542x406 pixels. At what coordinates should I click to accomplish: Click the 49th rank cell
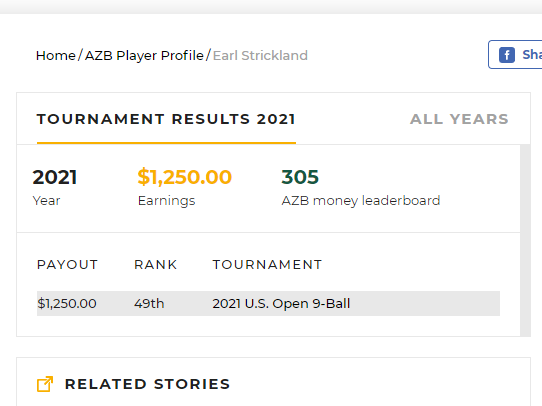[x=149, y=304]
